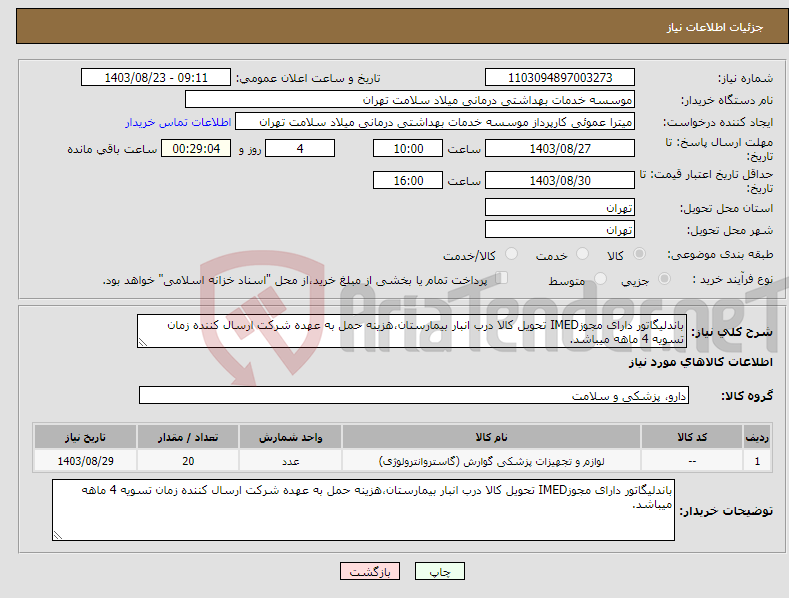Click the resize handle of شرح کلی نیاز textarea
The width and height of the screenshot is (789, 598).
[x=143, y=342]
